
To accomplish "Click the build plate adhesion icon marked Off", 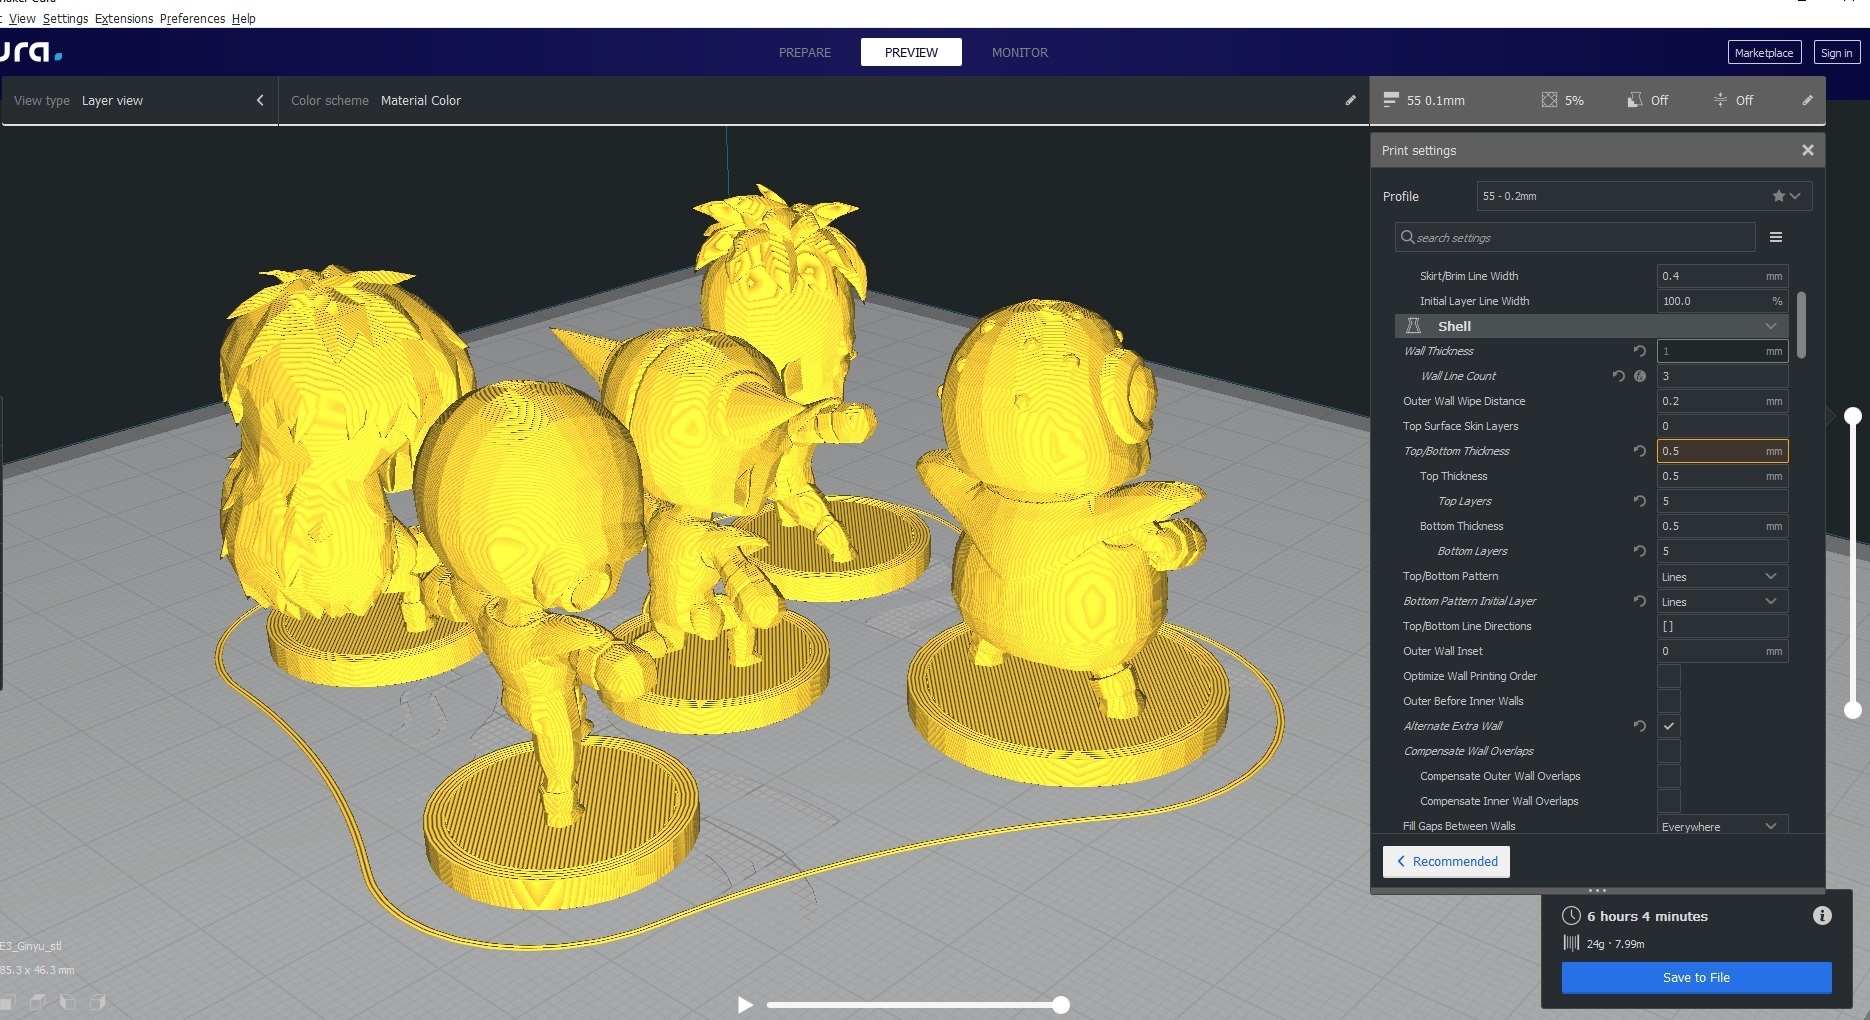I will 1720,100.
